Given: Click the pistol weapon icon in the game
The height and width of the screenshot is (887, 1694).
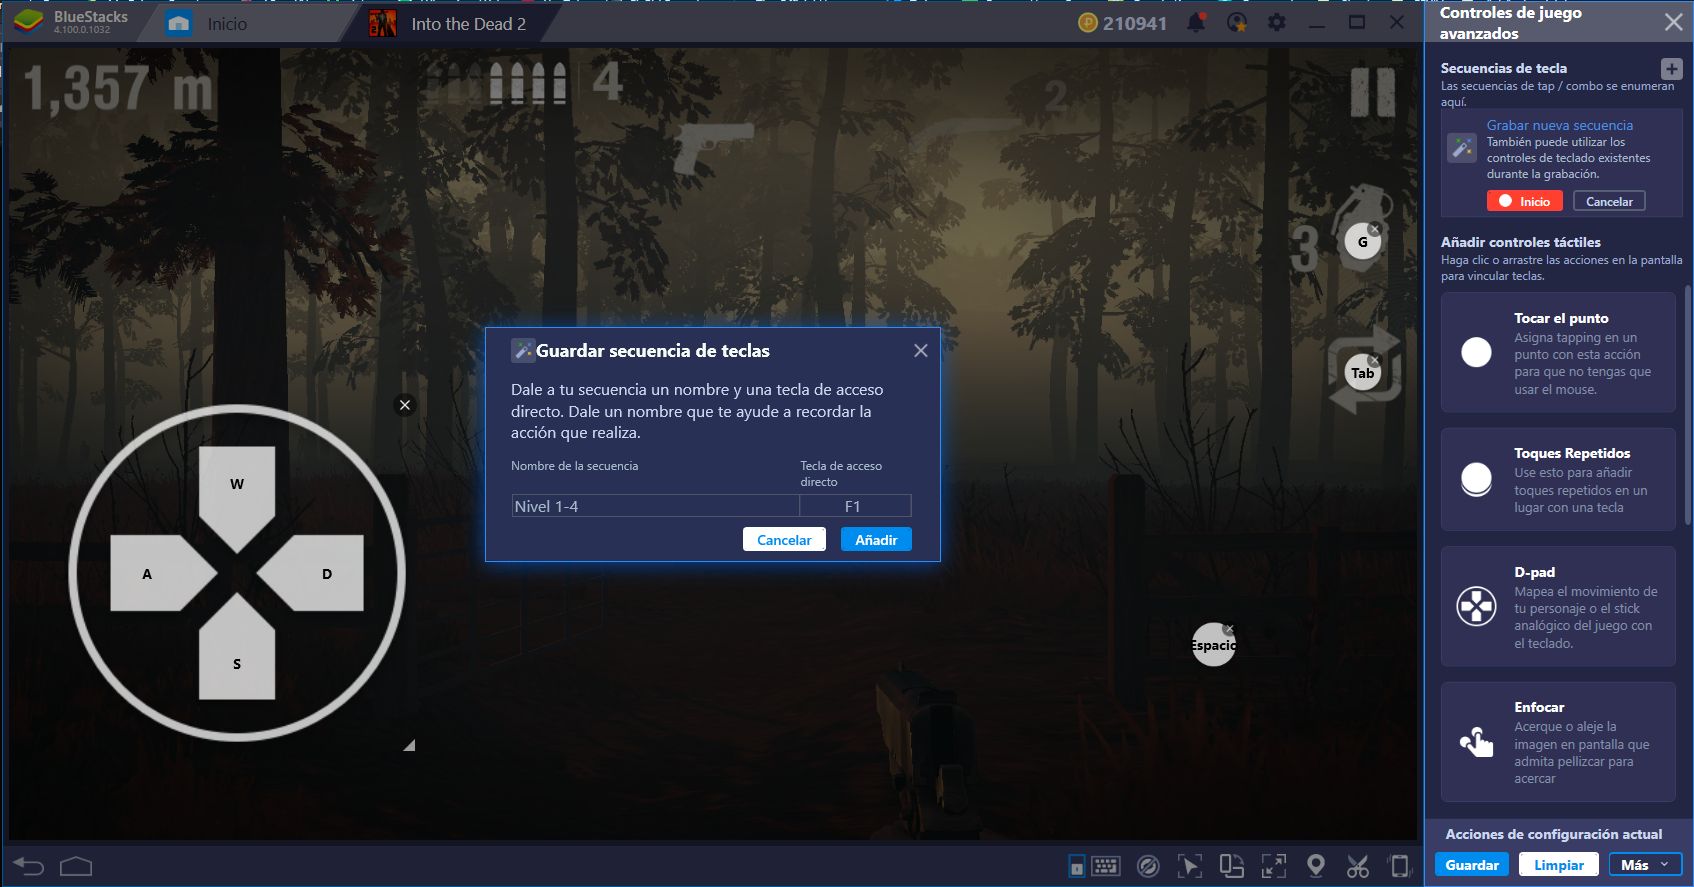Looking at the screenshot, I should coord(713,147).
